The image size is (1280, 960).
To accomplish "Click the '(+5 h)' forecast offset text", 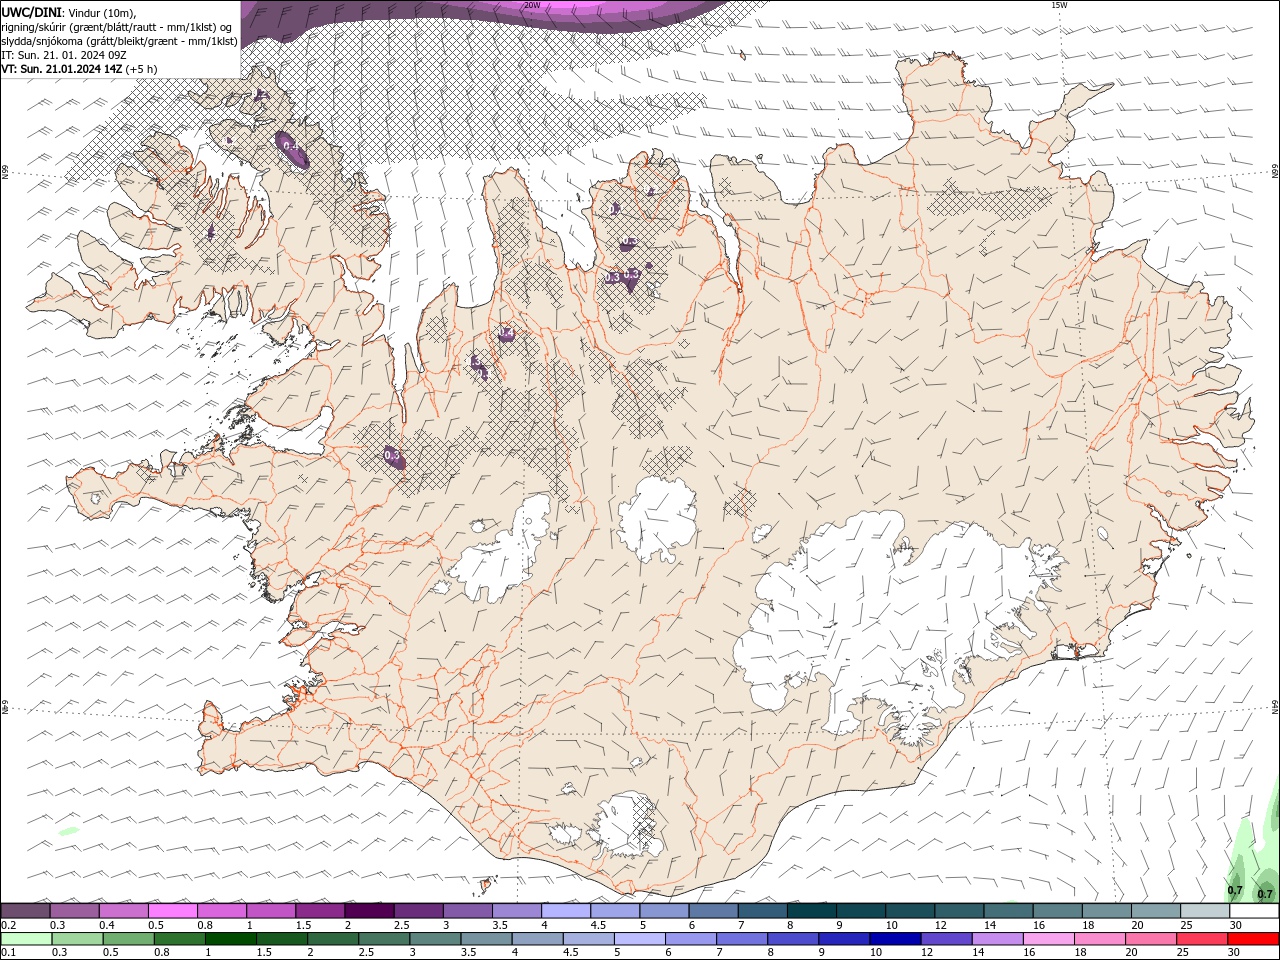I will pyautogui.click(x=141, y=69).
